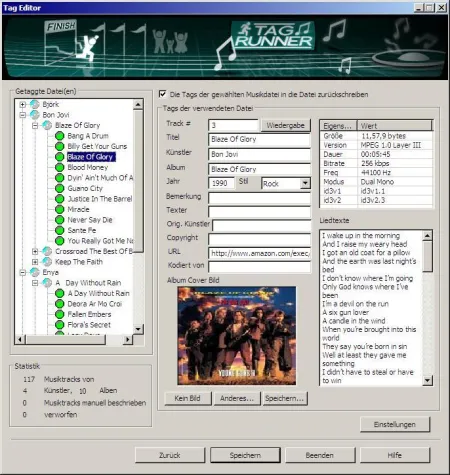Click into the Orig. Künstler field
450x475 pixels.
pos(261,225)
